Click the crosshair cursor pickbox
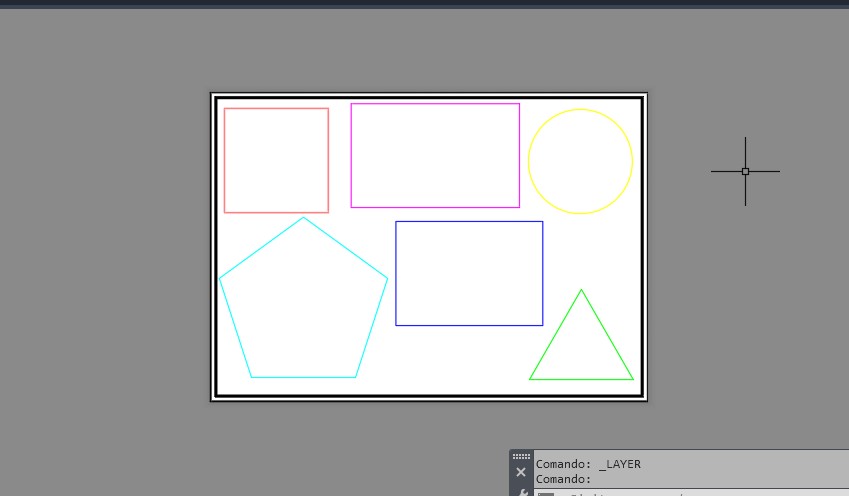Screen dimensions: 849x496 (745, 171)
